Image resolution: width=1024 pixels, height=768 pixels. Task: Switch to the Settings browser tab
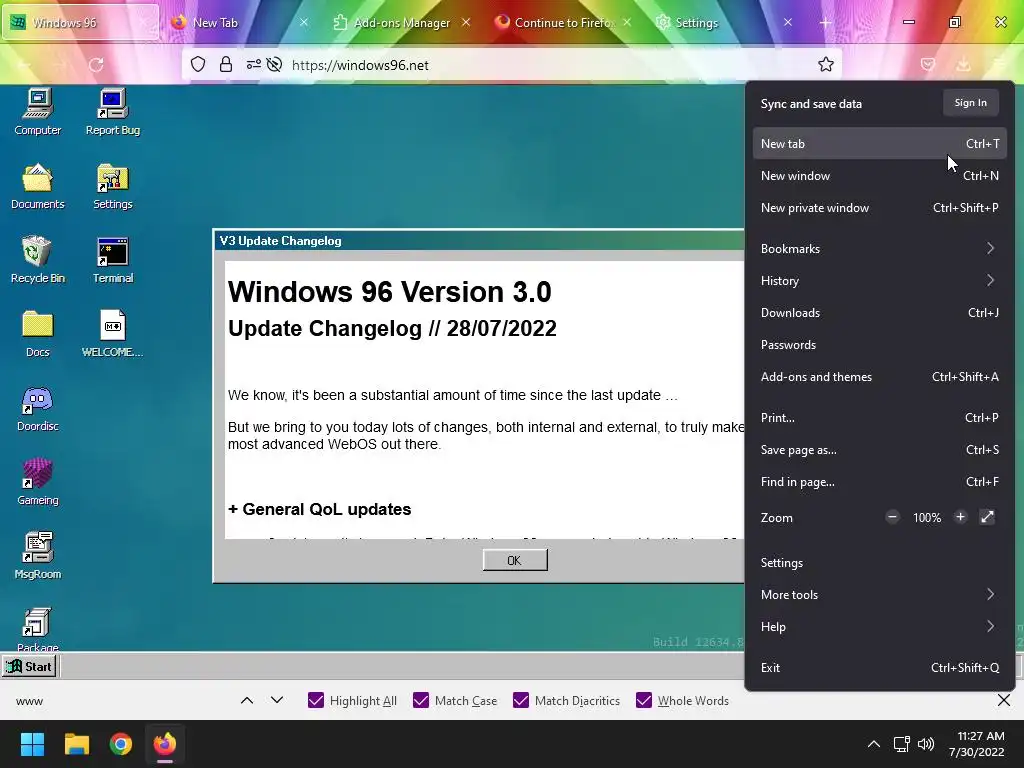click(x=724, y=22)
